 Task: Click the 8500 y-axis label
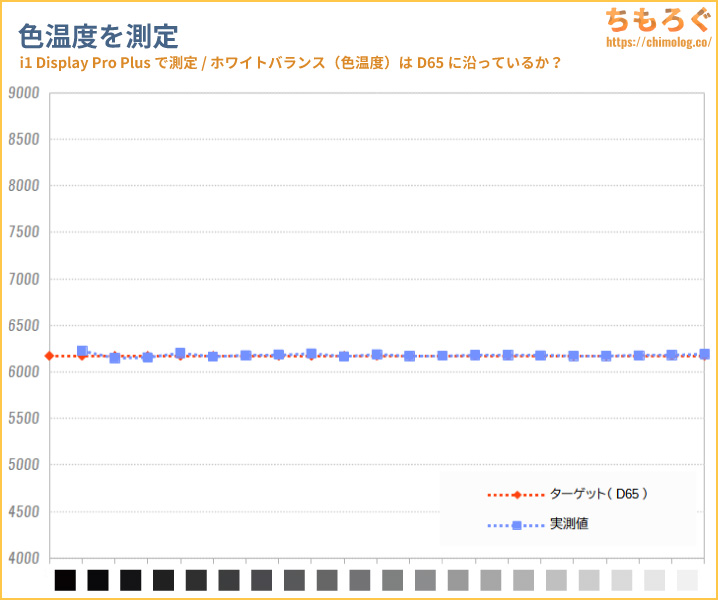tap(24, 139)
